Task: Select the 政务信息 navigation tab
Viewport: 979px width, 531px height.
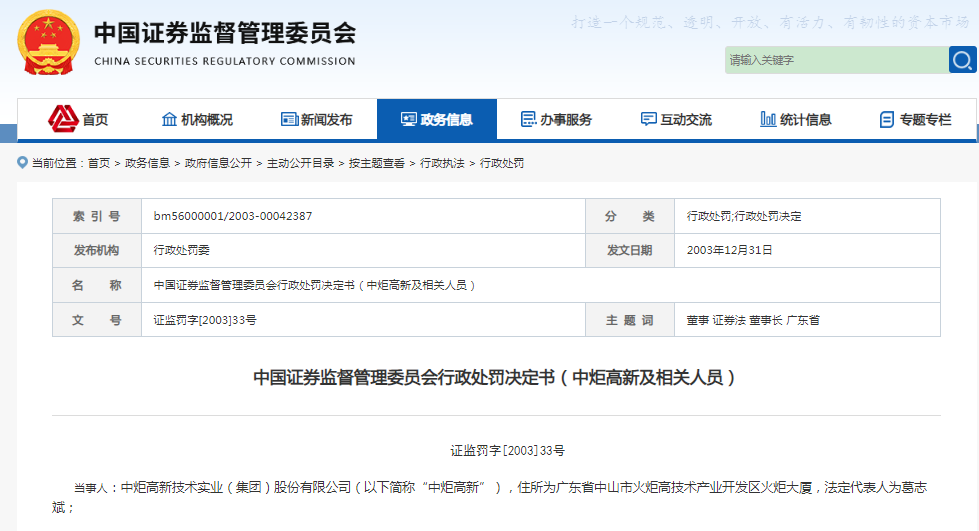Action: point(437,119)
